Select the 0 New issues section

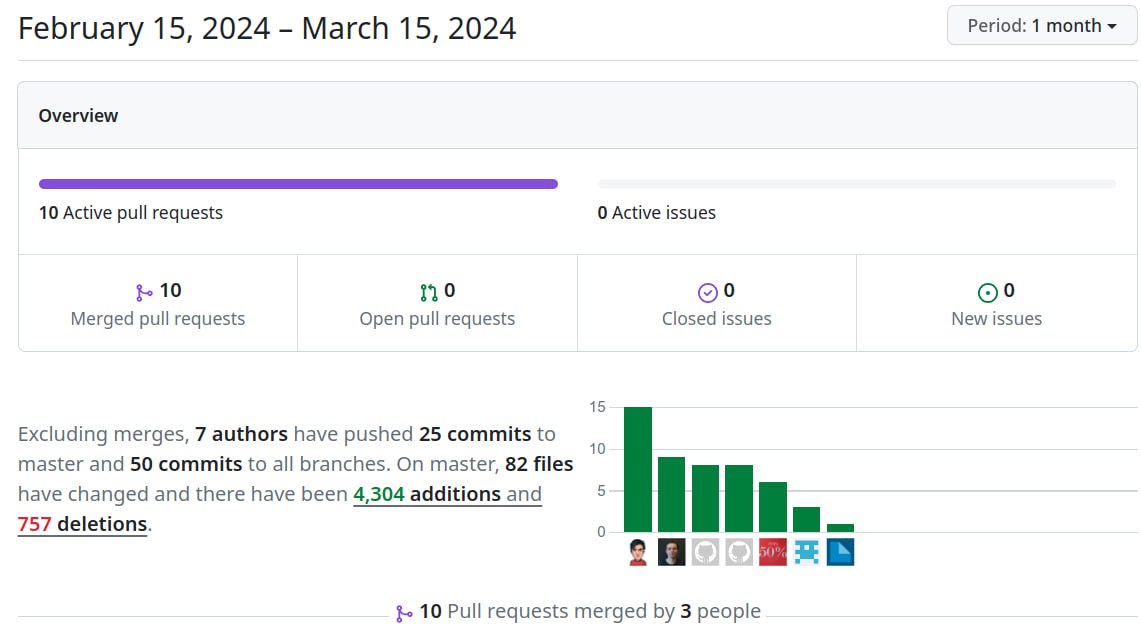point(996,304)
